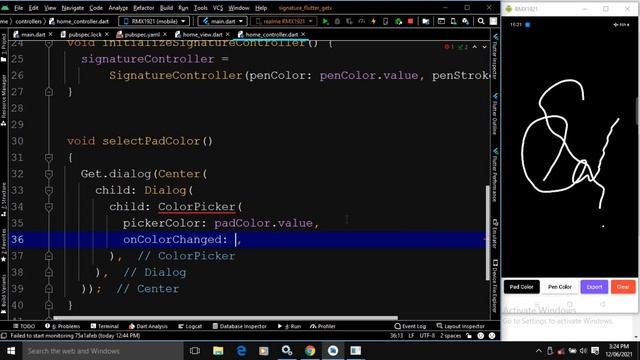640x360 pixels.
Task: Open the Favorites tool window
Action: [x=4, y=245]
